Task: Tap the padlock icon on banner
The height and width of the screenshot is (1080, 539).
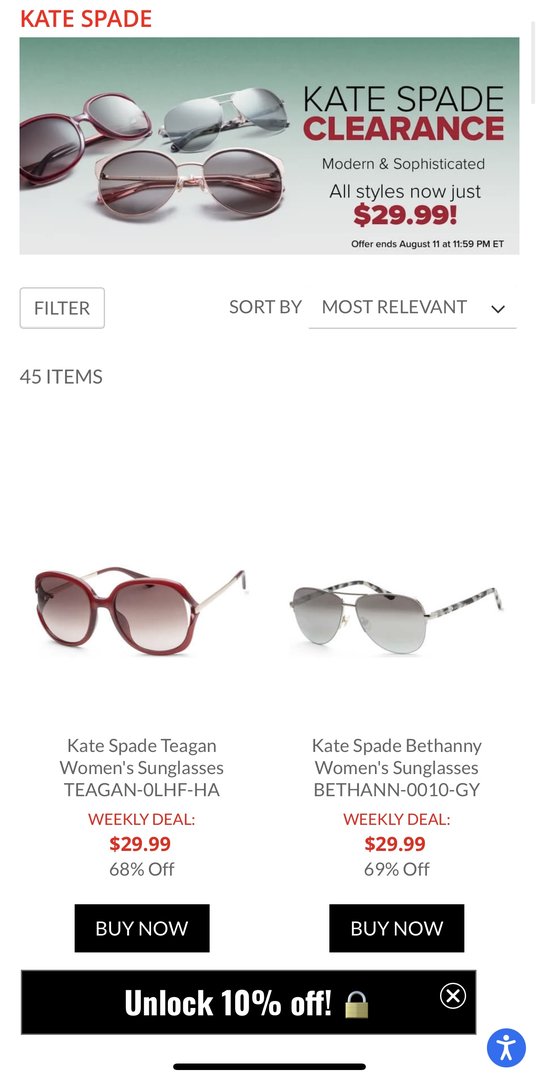Action: click(x=356, y=1004)
